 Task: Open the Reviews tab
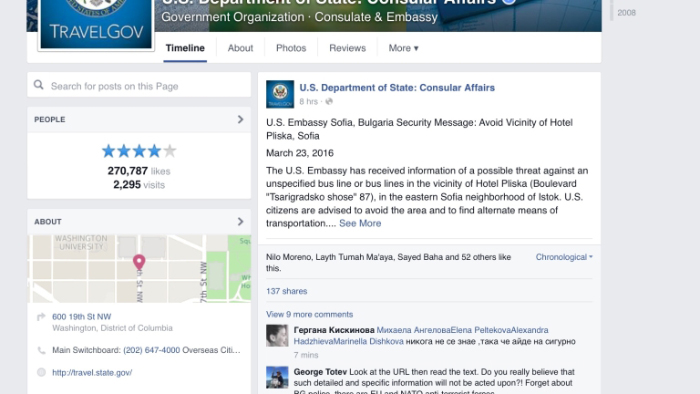(347, 48)
